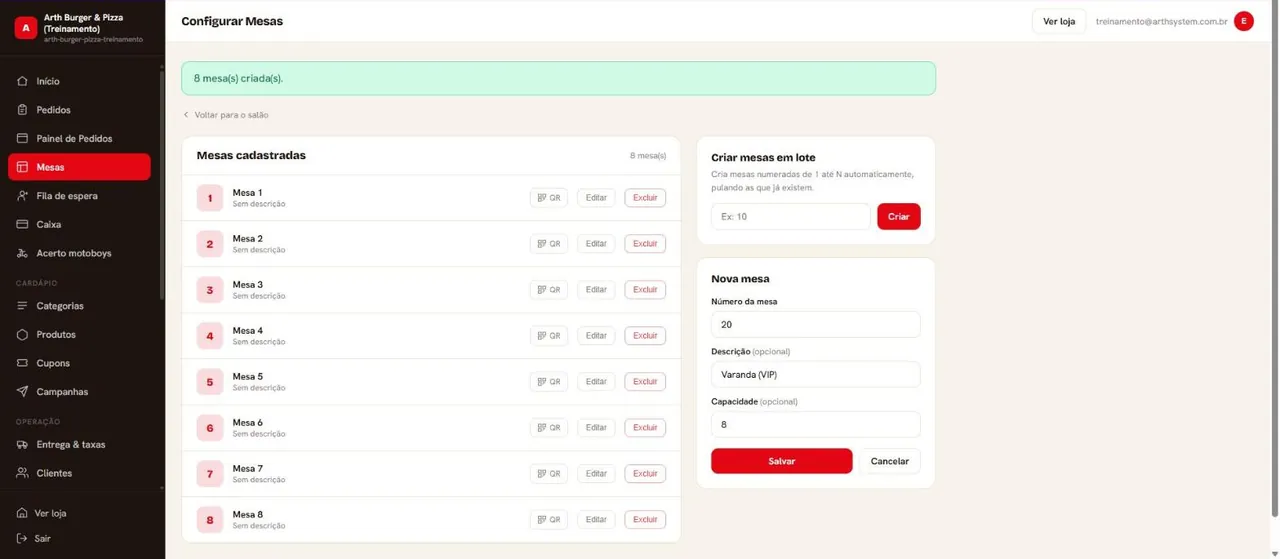Open QR code for Mesa 4
This screenshot has height=559, width=1280.
(x=549, y=336)
